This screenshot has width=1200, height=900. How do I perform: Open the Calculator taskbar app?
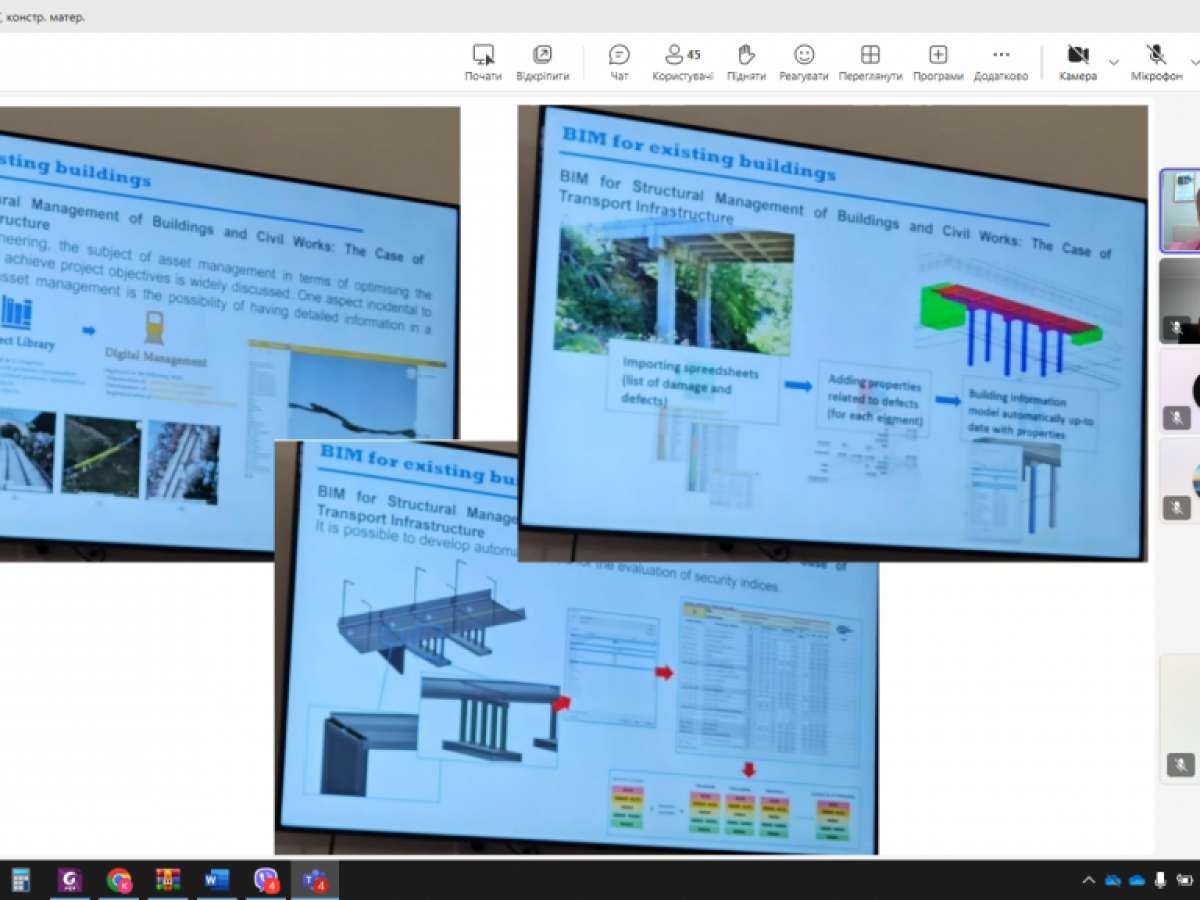click(20, 880)
